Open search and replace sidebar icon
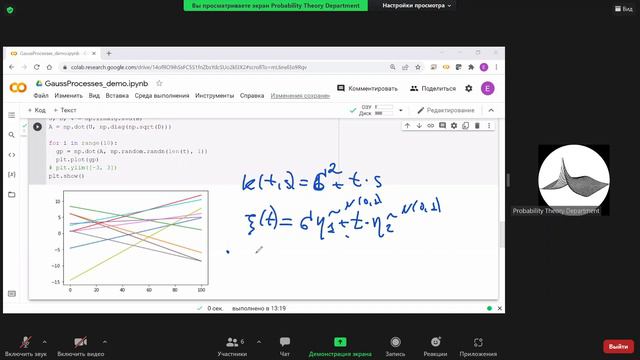The image size is (640, 360). point(11,135)
